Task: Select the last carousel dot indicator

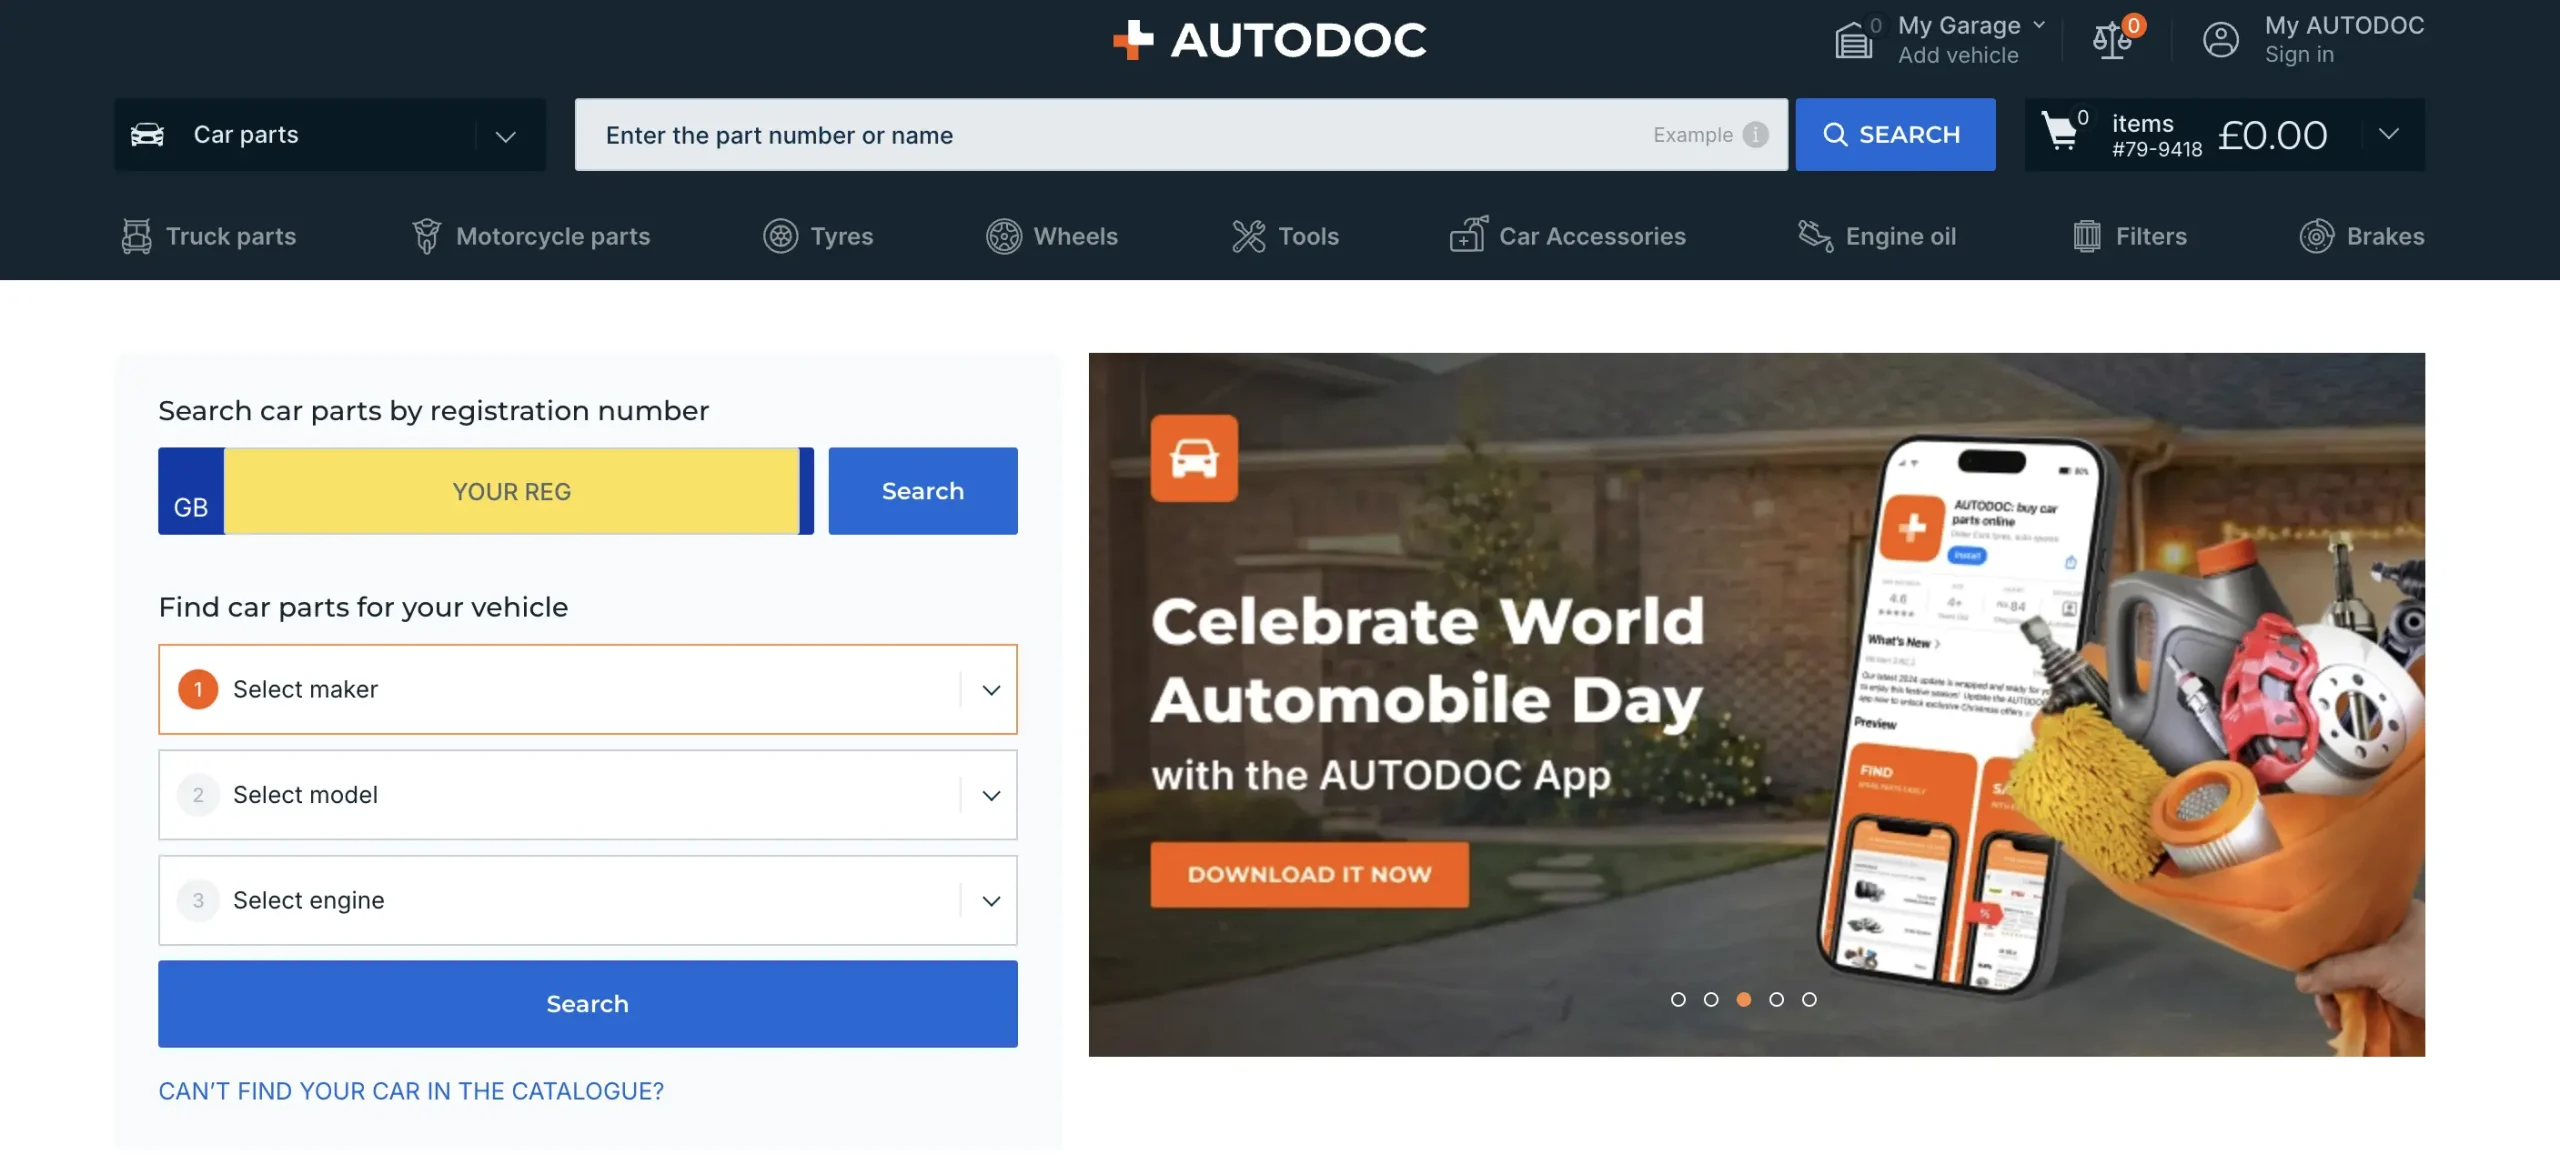Action: point(1809,999)
